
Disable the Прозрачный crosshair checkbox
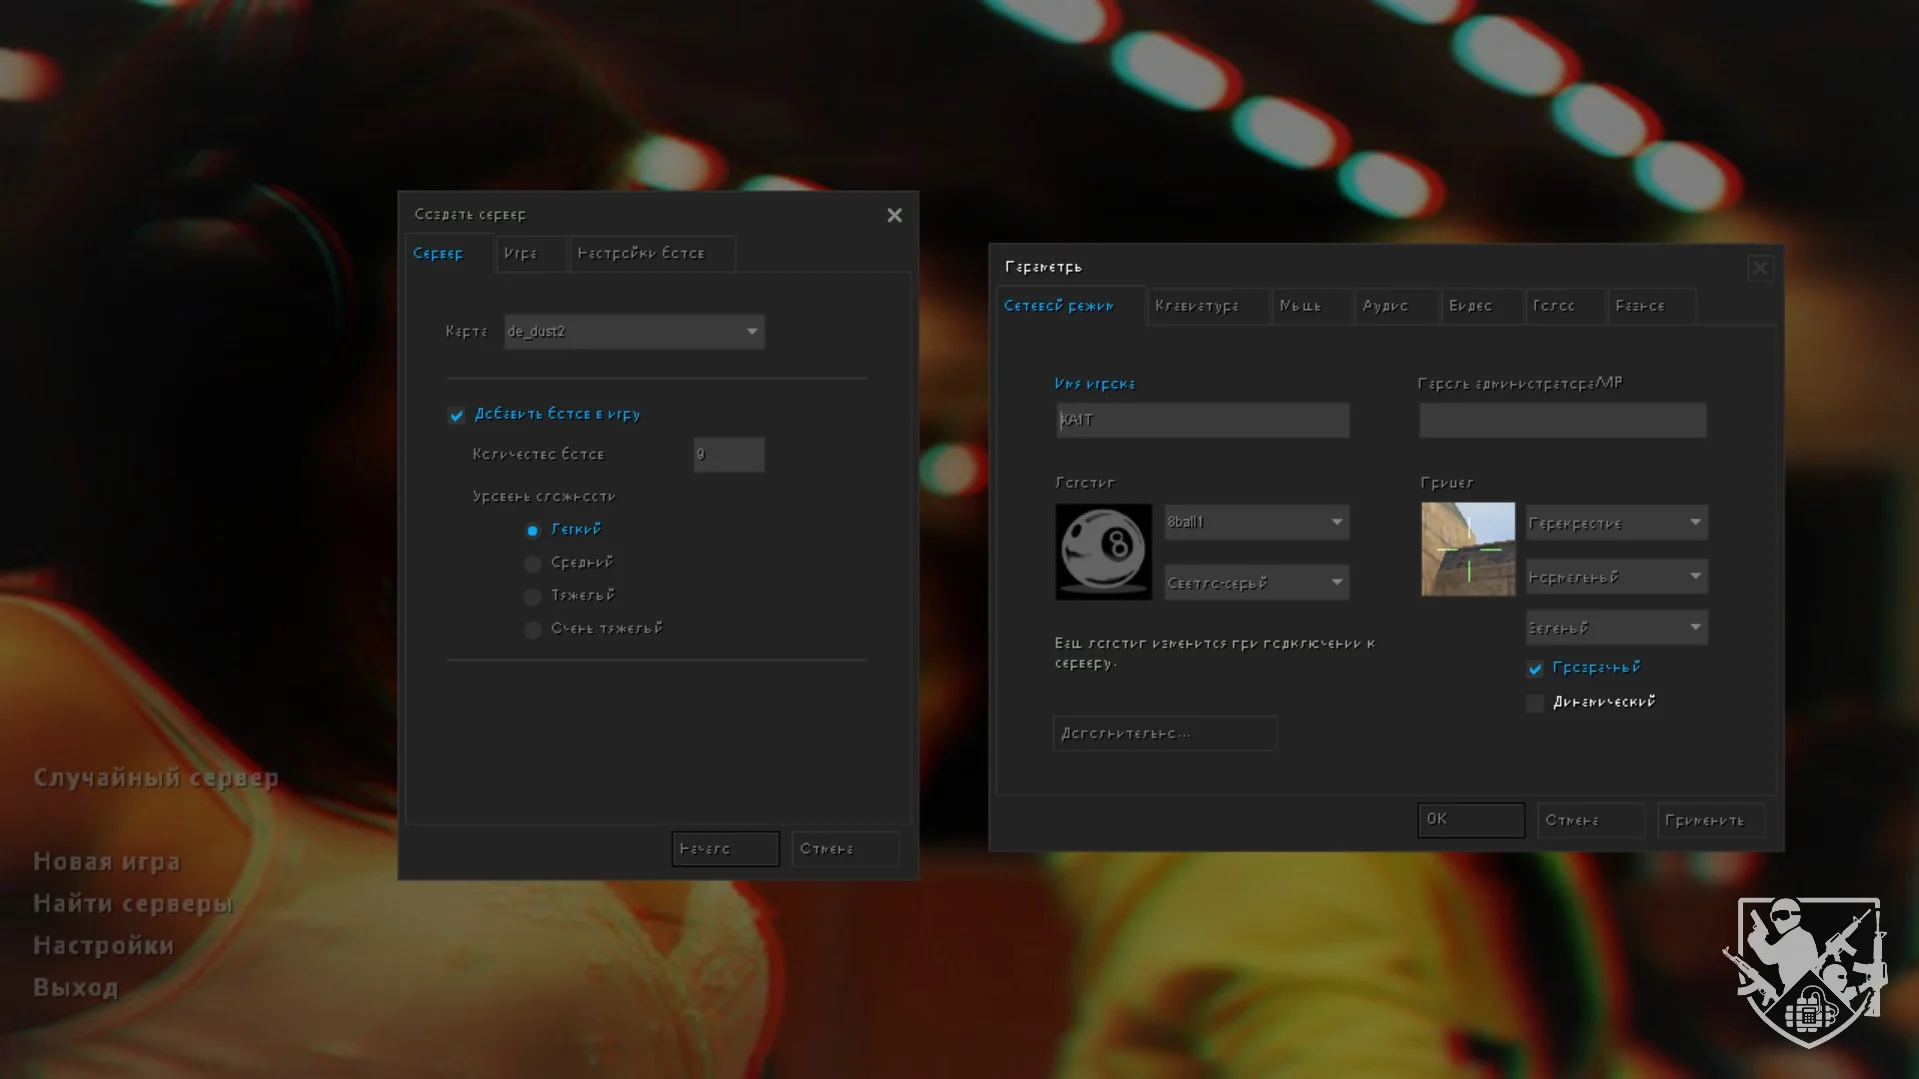1535,668
